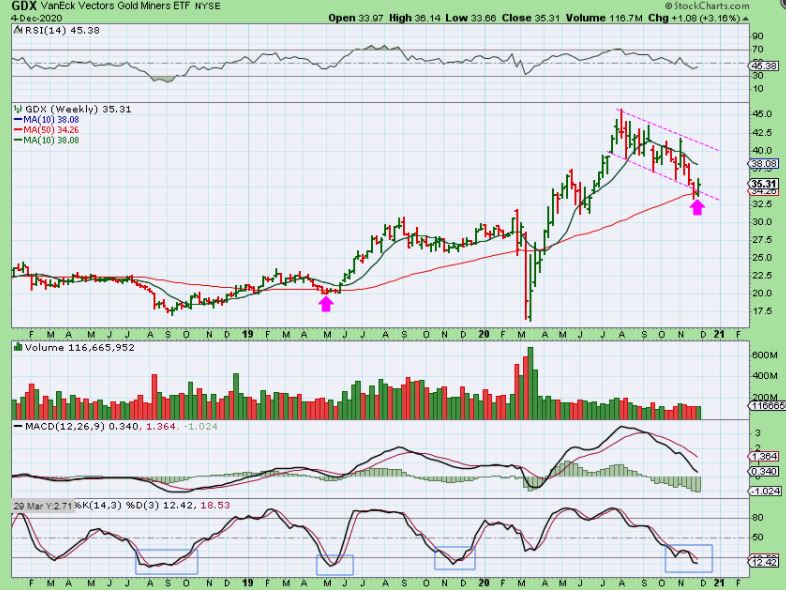
Task: Click the 29 Mar Y:2.71 cursor readout
Action: click(44, 505)
